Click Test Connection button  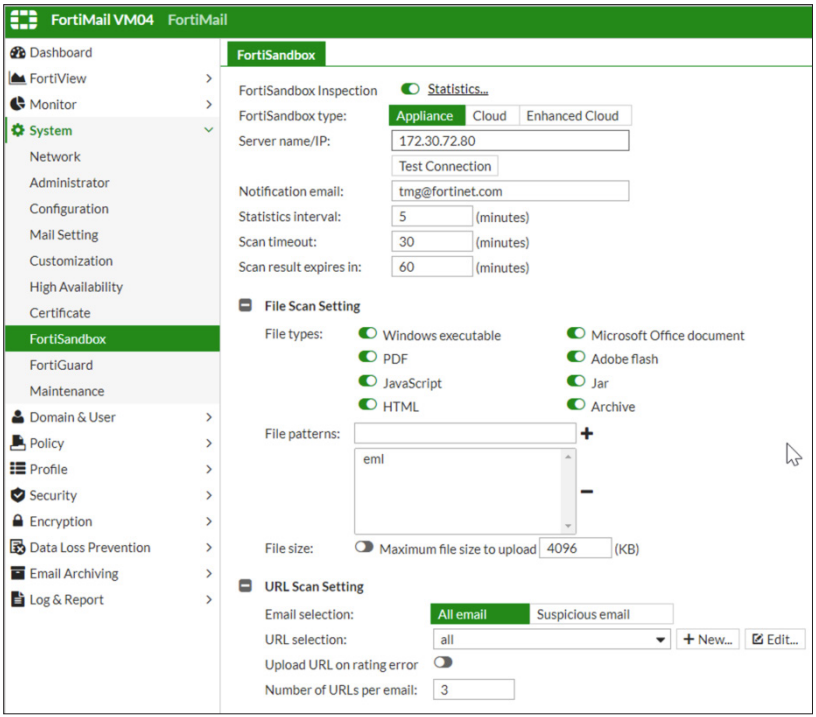pos(445,166)
